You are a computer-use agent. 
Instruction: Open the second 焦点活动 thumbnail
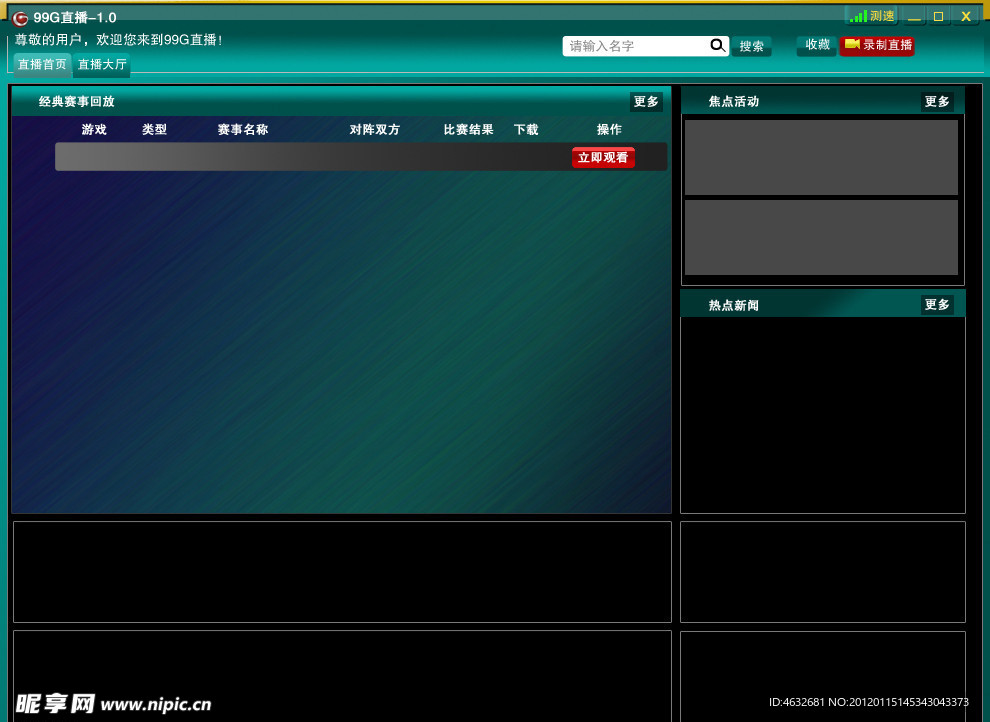click(821, 237)
